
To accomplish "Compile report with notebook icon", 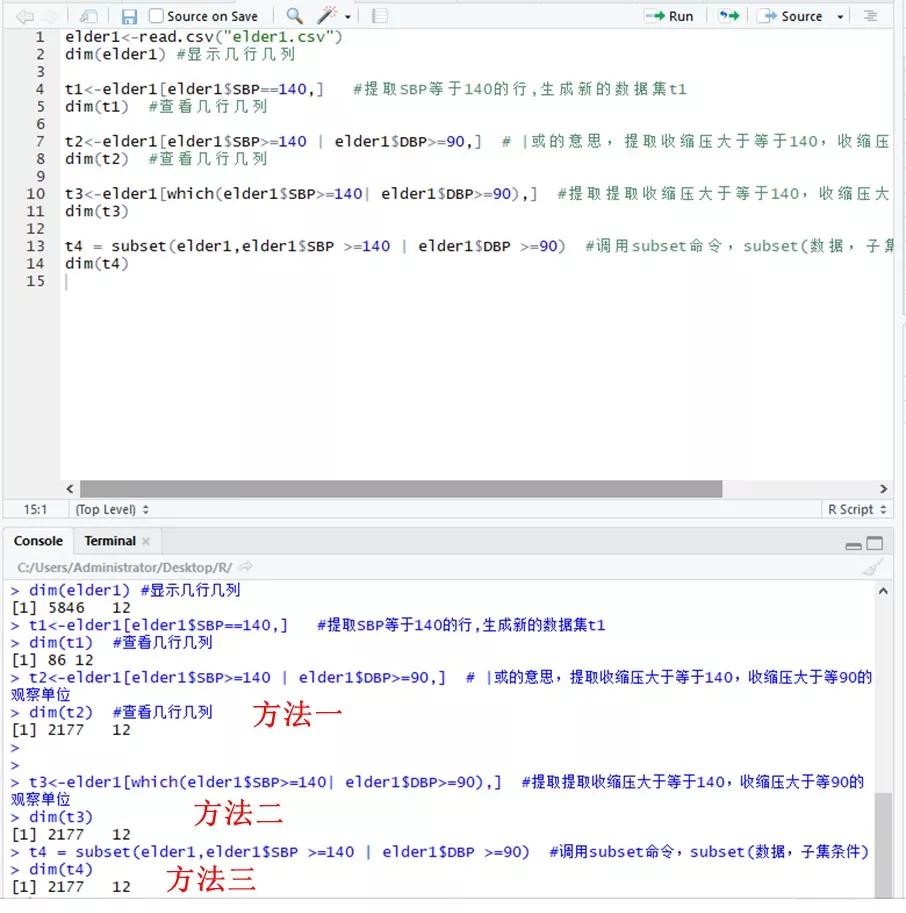I will point(380,16).
